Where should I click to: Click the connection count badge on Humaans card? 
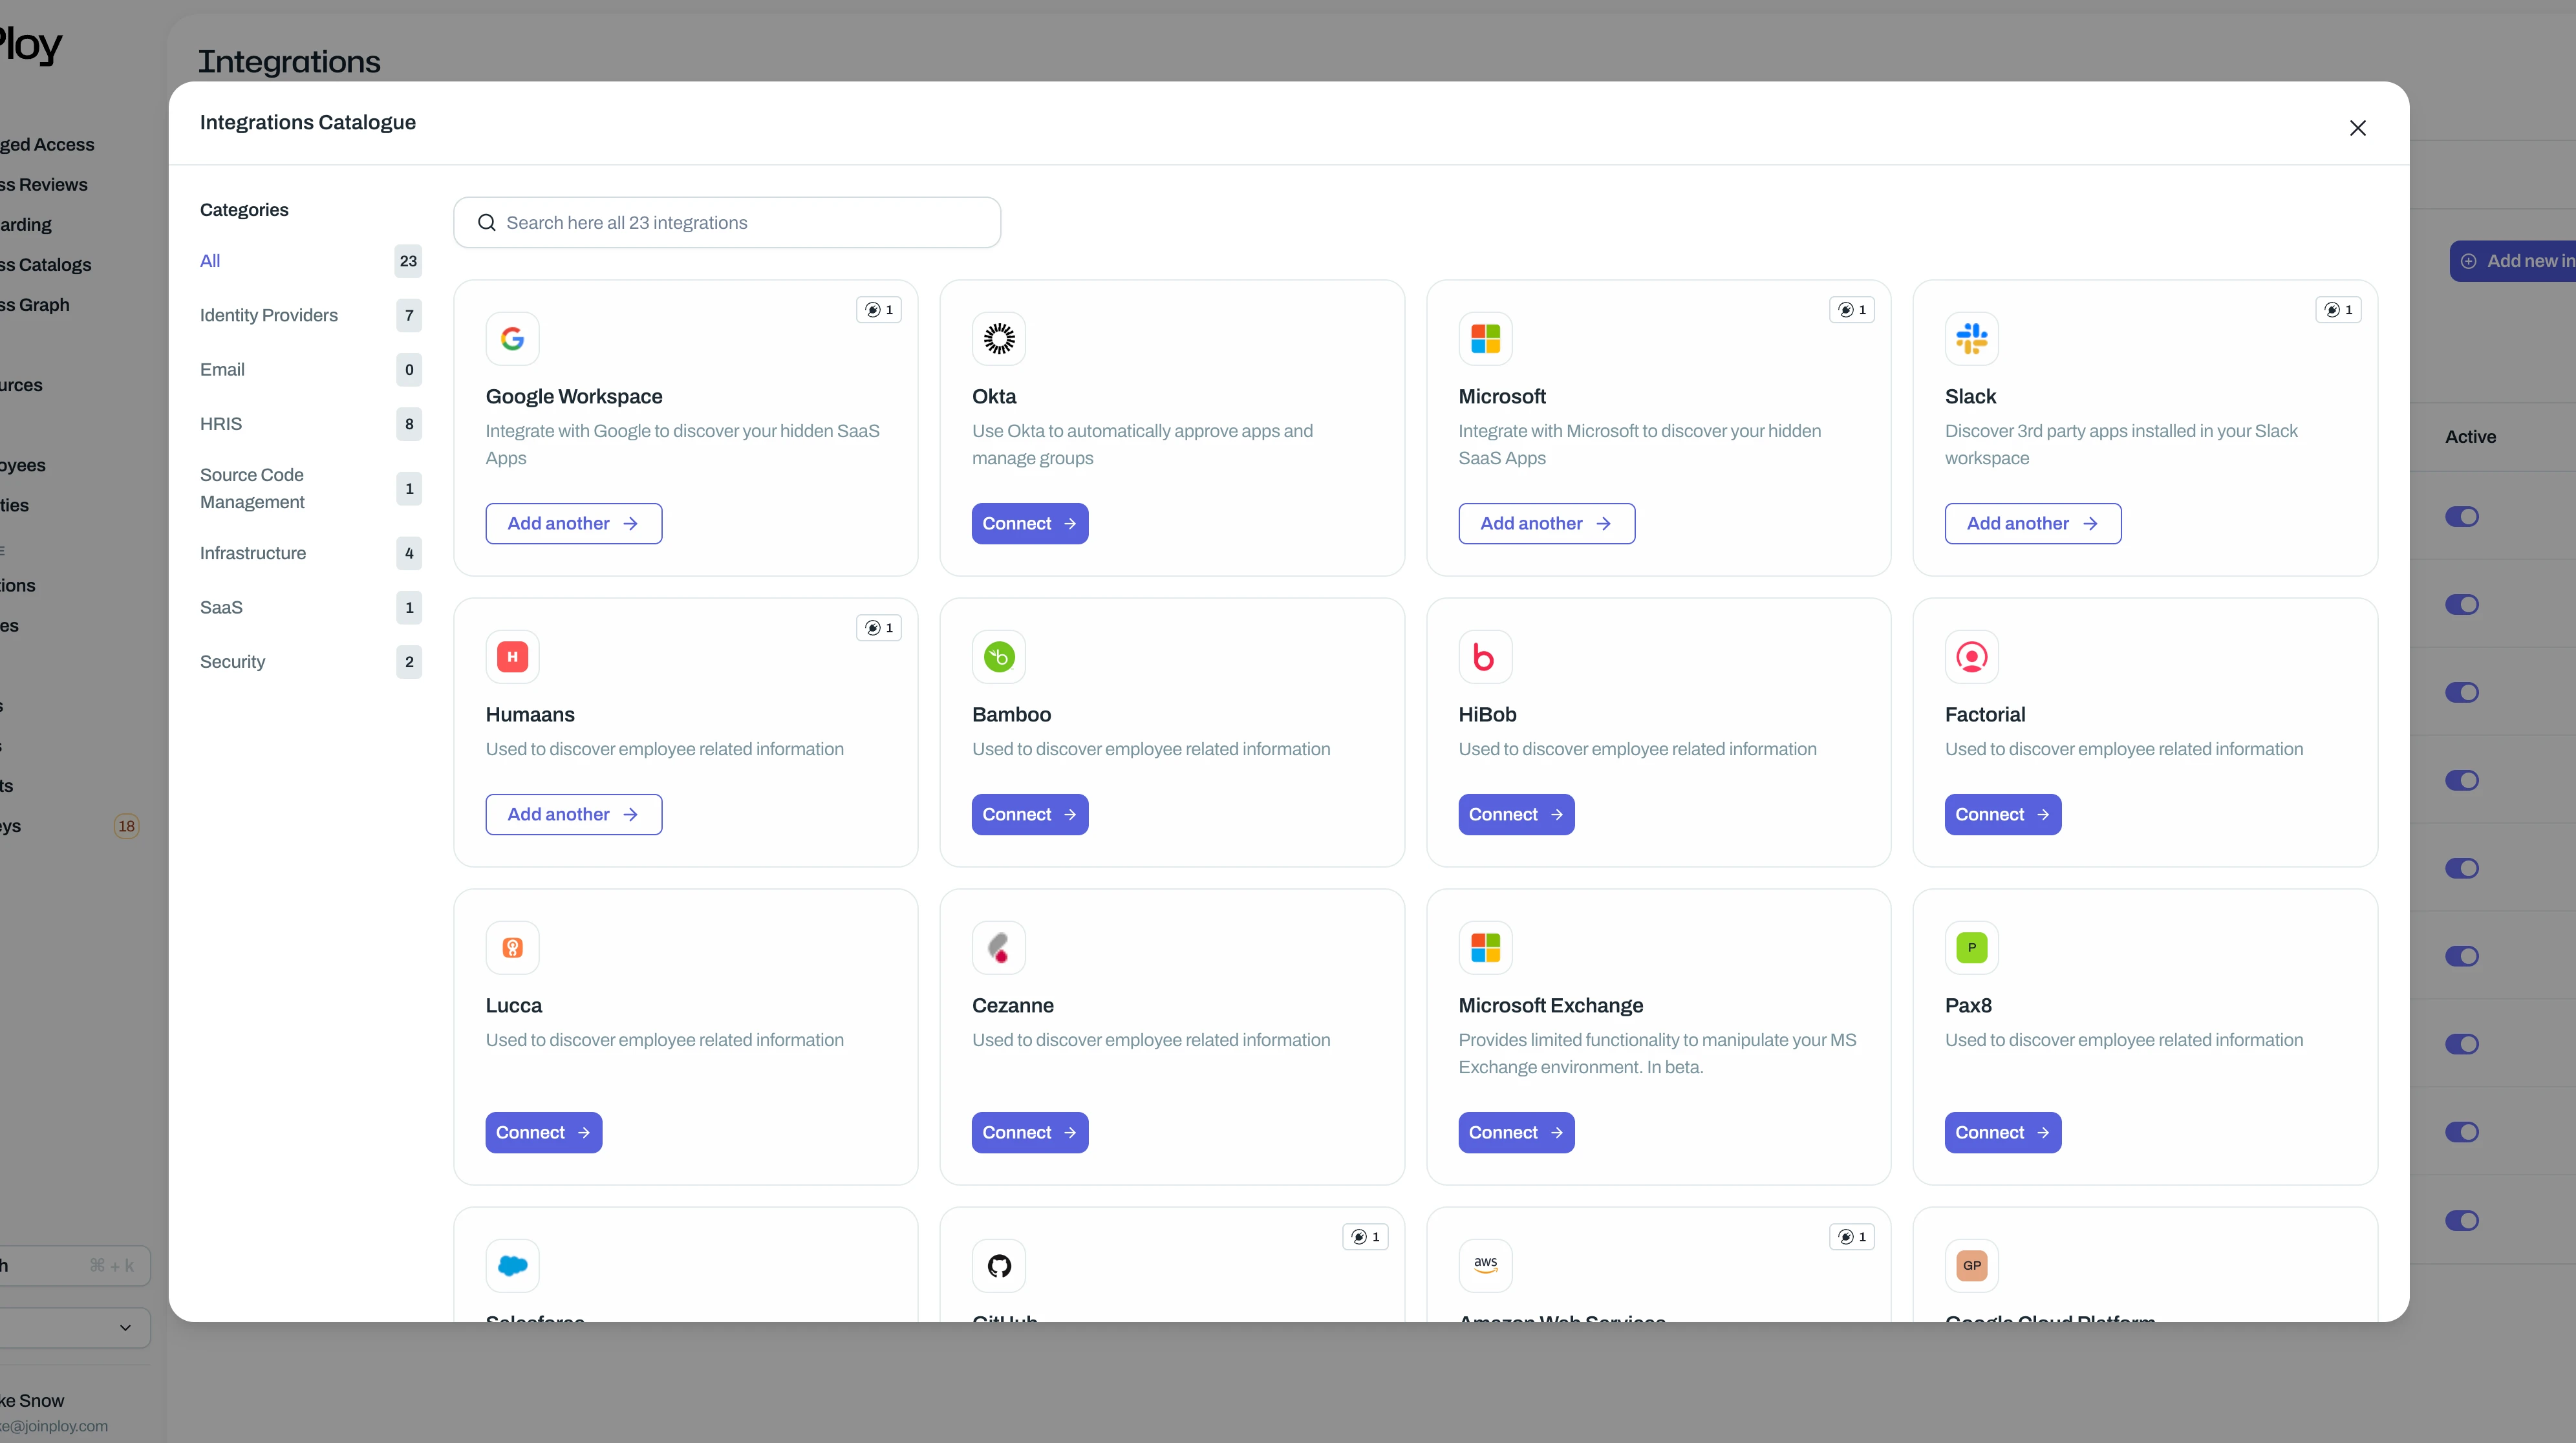tap(879, 628)
